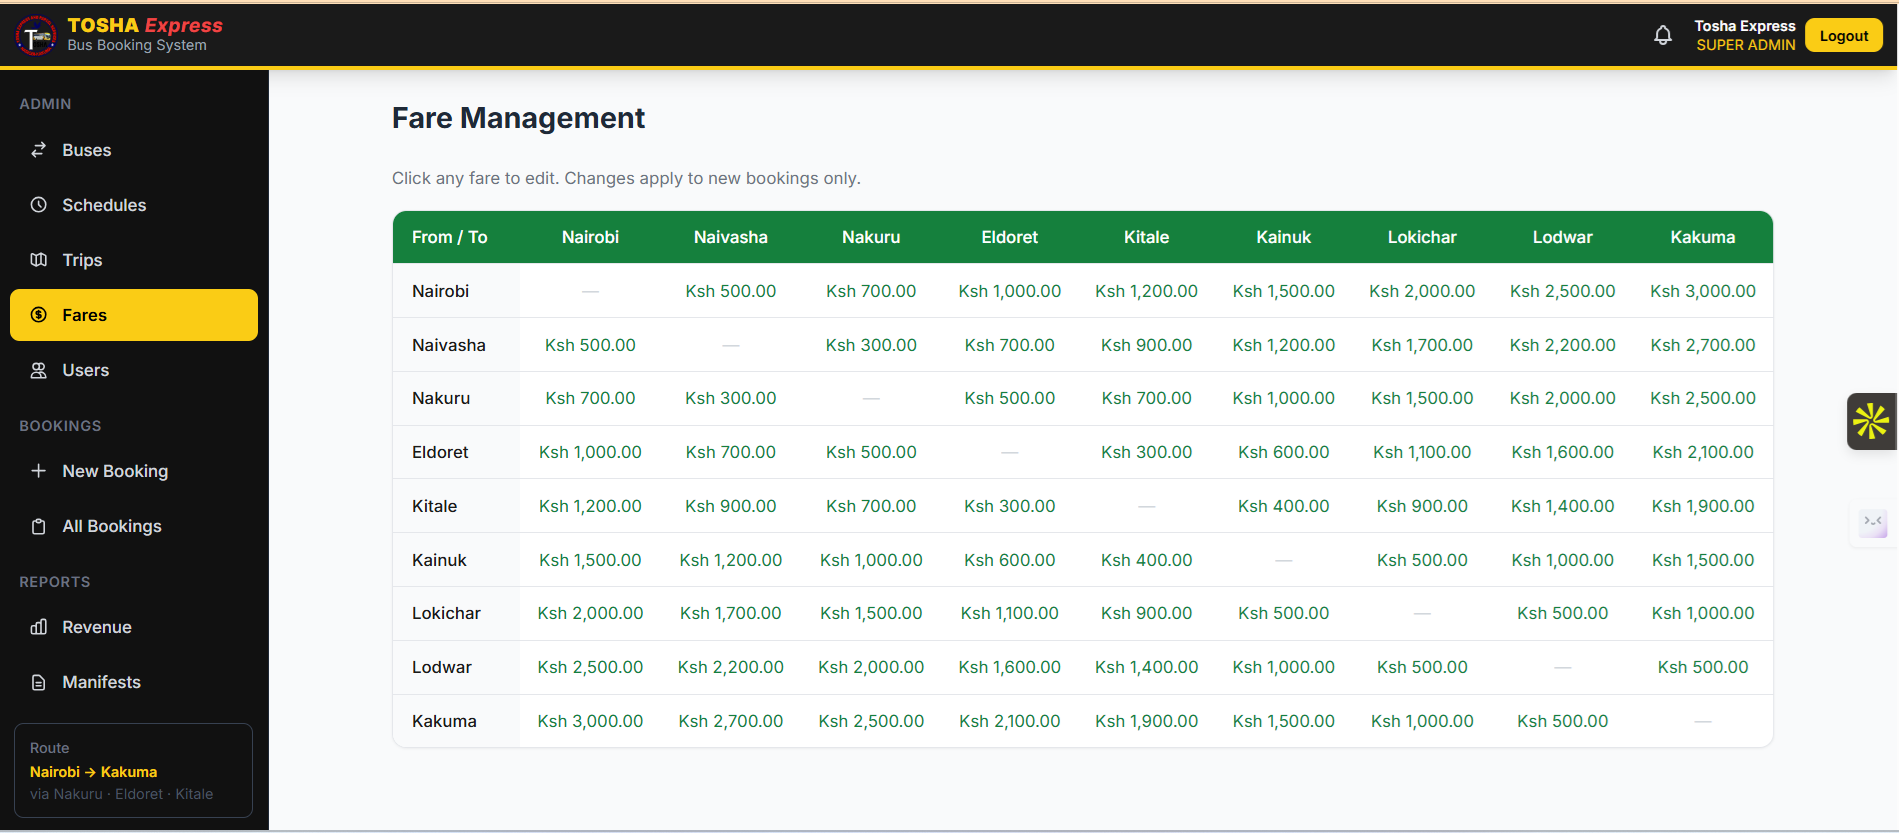Click the Lokichar column header
Viewport: 1899px width, 833px height.
(x=1422, y=237)
